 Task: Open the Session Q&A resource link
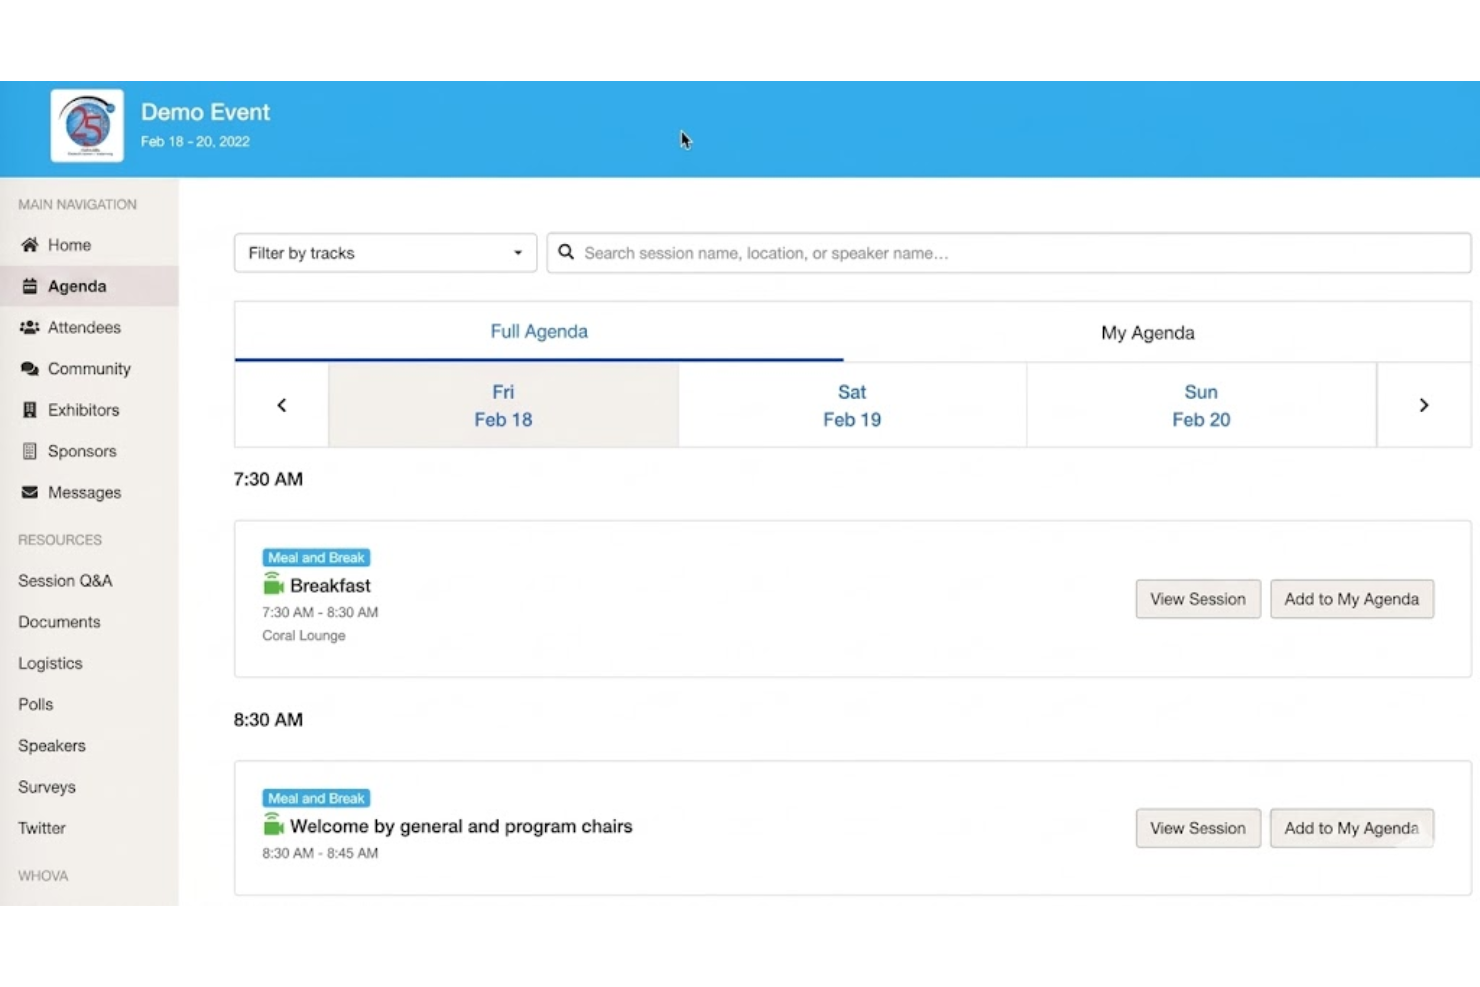[x=65, y=580]
